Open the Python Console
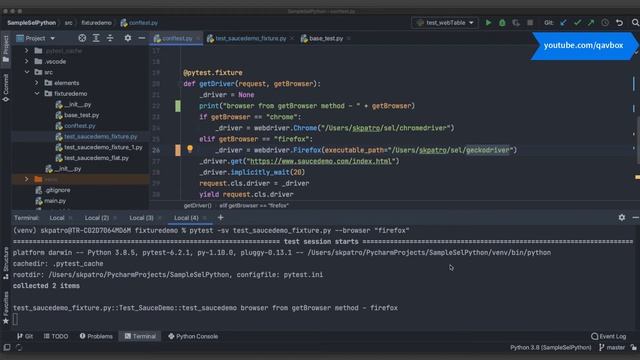The height and width of the screenshot is (360, 640). [x=193, y=336]
